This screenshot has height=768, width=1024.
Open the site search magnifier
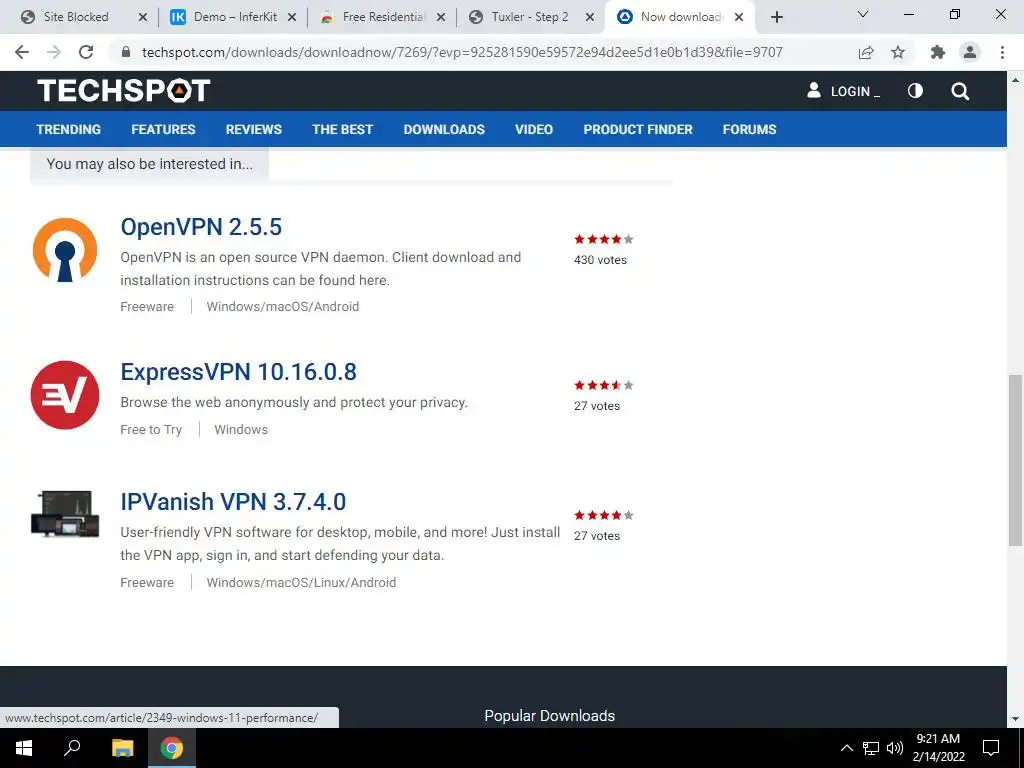(x=960, y=91)
